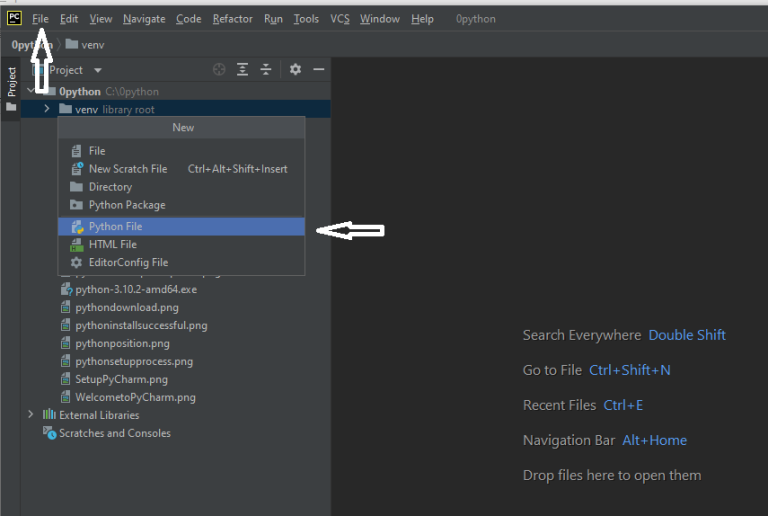Choose Directory in the New menu
The height and width of the screenshot is (516, 768).
(181, 187)
